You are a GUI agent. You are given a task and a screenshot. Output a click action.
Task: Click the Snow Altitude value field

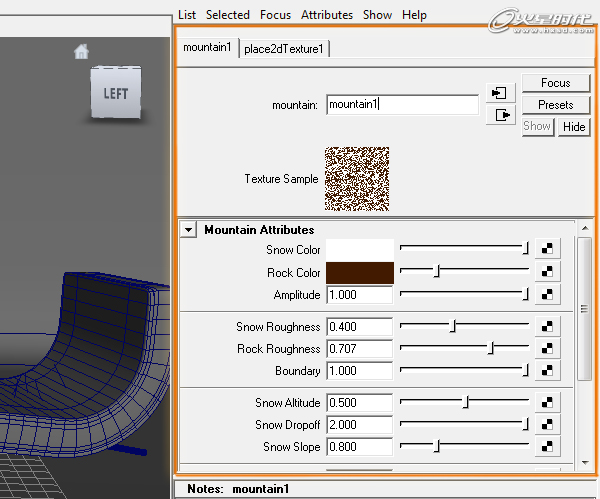click(x=360, y=403)
